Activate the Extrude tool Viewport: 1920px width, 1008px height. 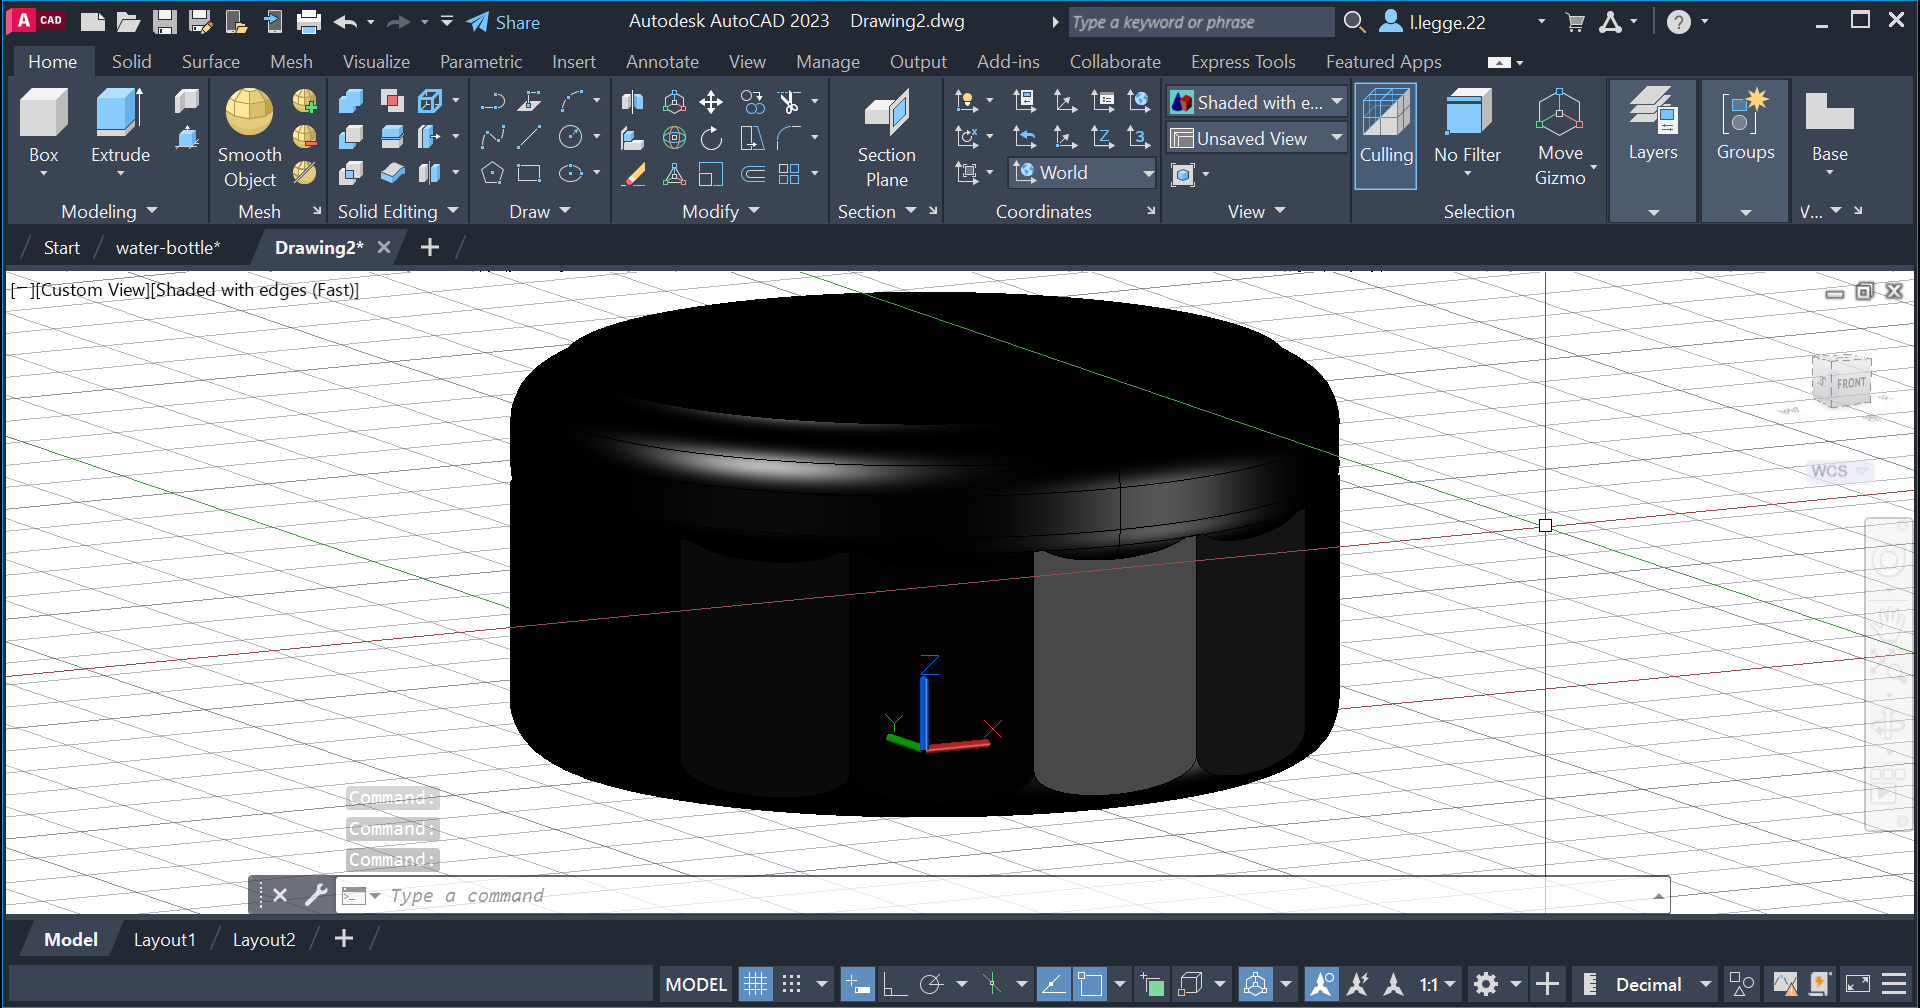120,125
